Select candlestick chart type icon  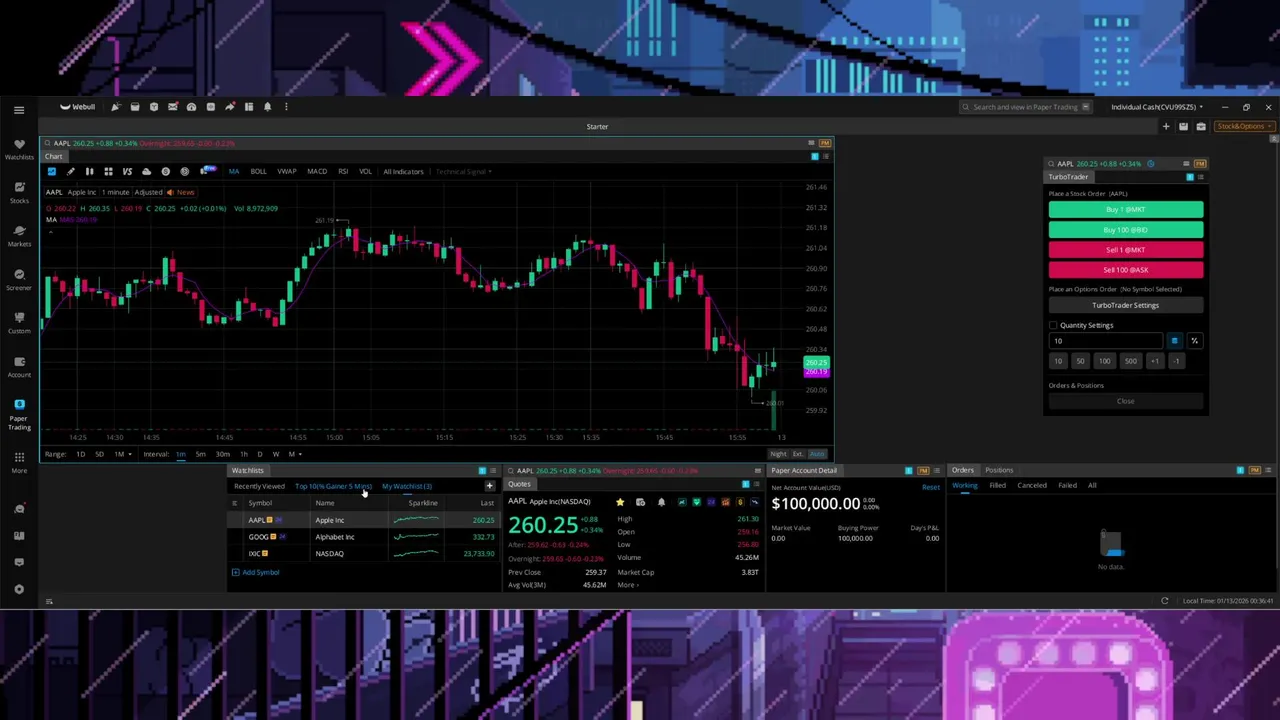89,172
